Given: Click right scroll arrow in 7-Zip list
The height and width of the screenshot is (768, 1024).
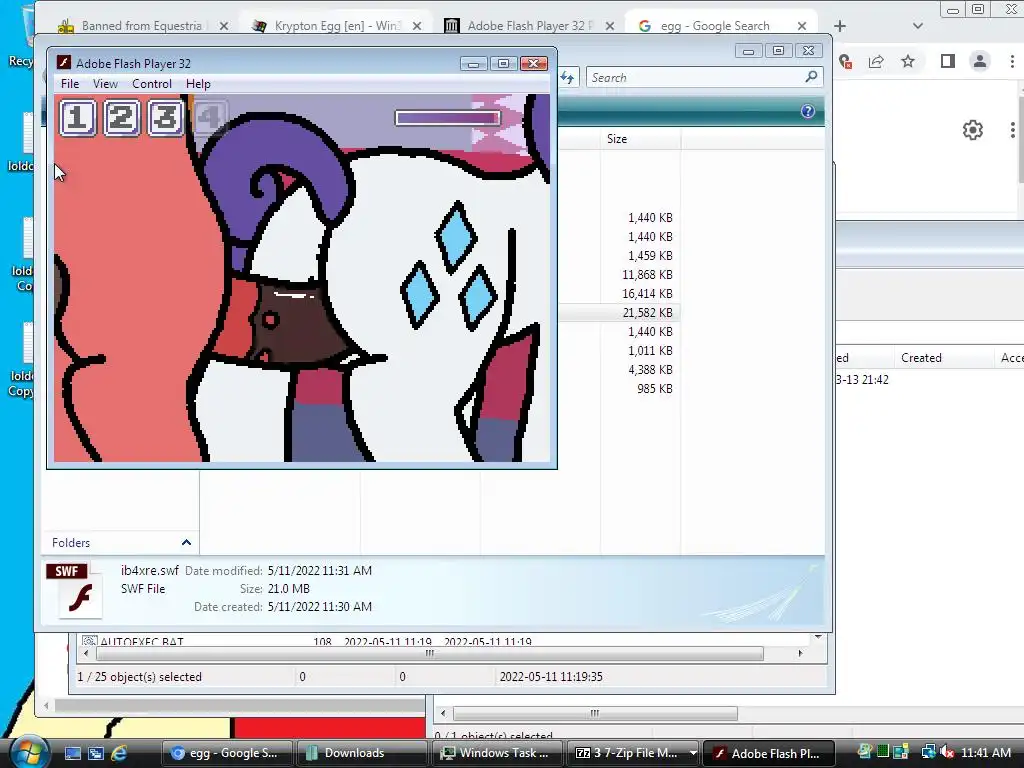Looking at the screenshot, I should pos(801,653).
